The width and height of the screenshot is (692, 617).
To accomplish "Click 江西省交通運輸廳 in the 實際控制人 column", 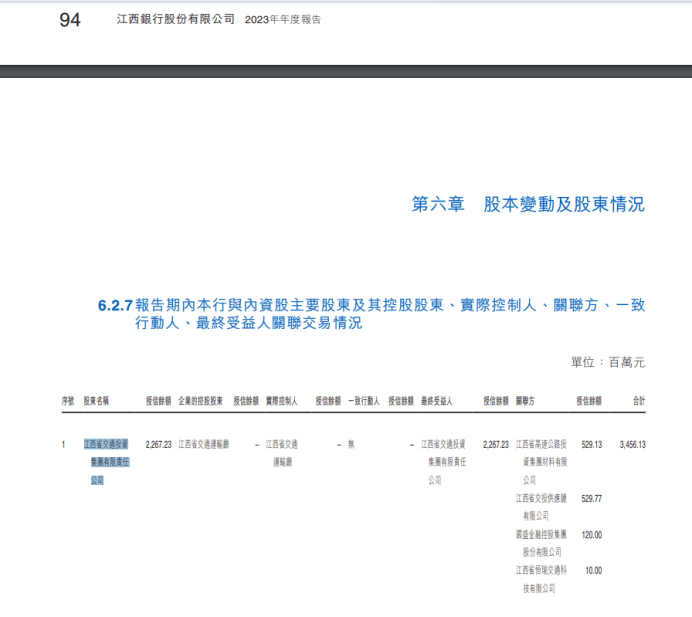I will point(282,453).
